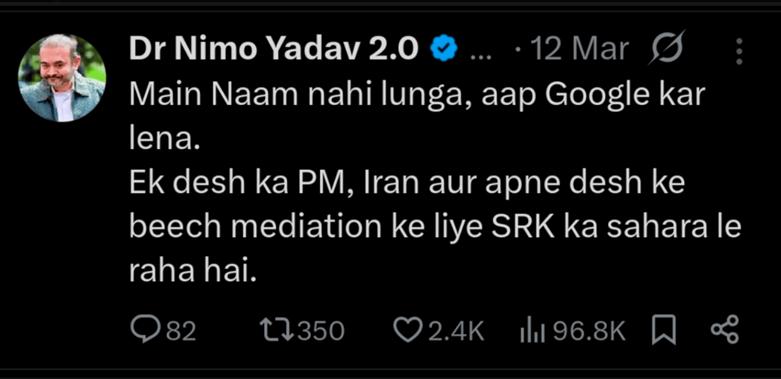Click the 82 replies count
Viewport: 781px width, 379px height.
point(180,331)
